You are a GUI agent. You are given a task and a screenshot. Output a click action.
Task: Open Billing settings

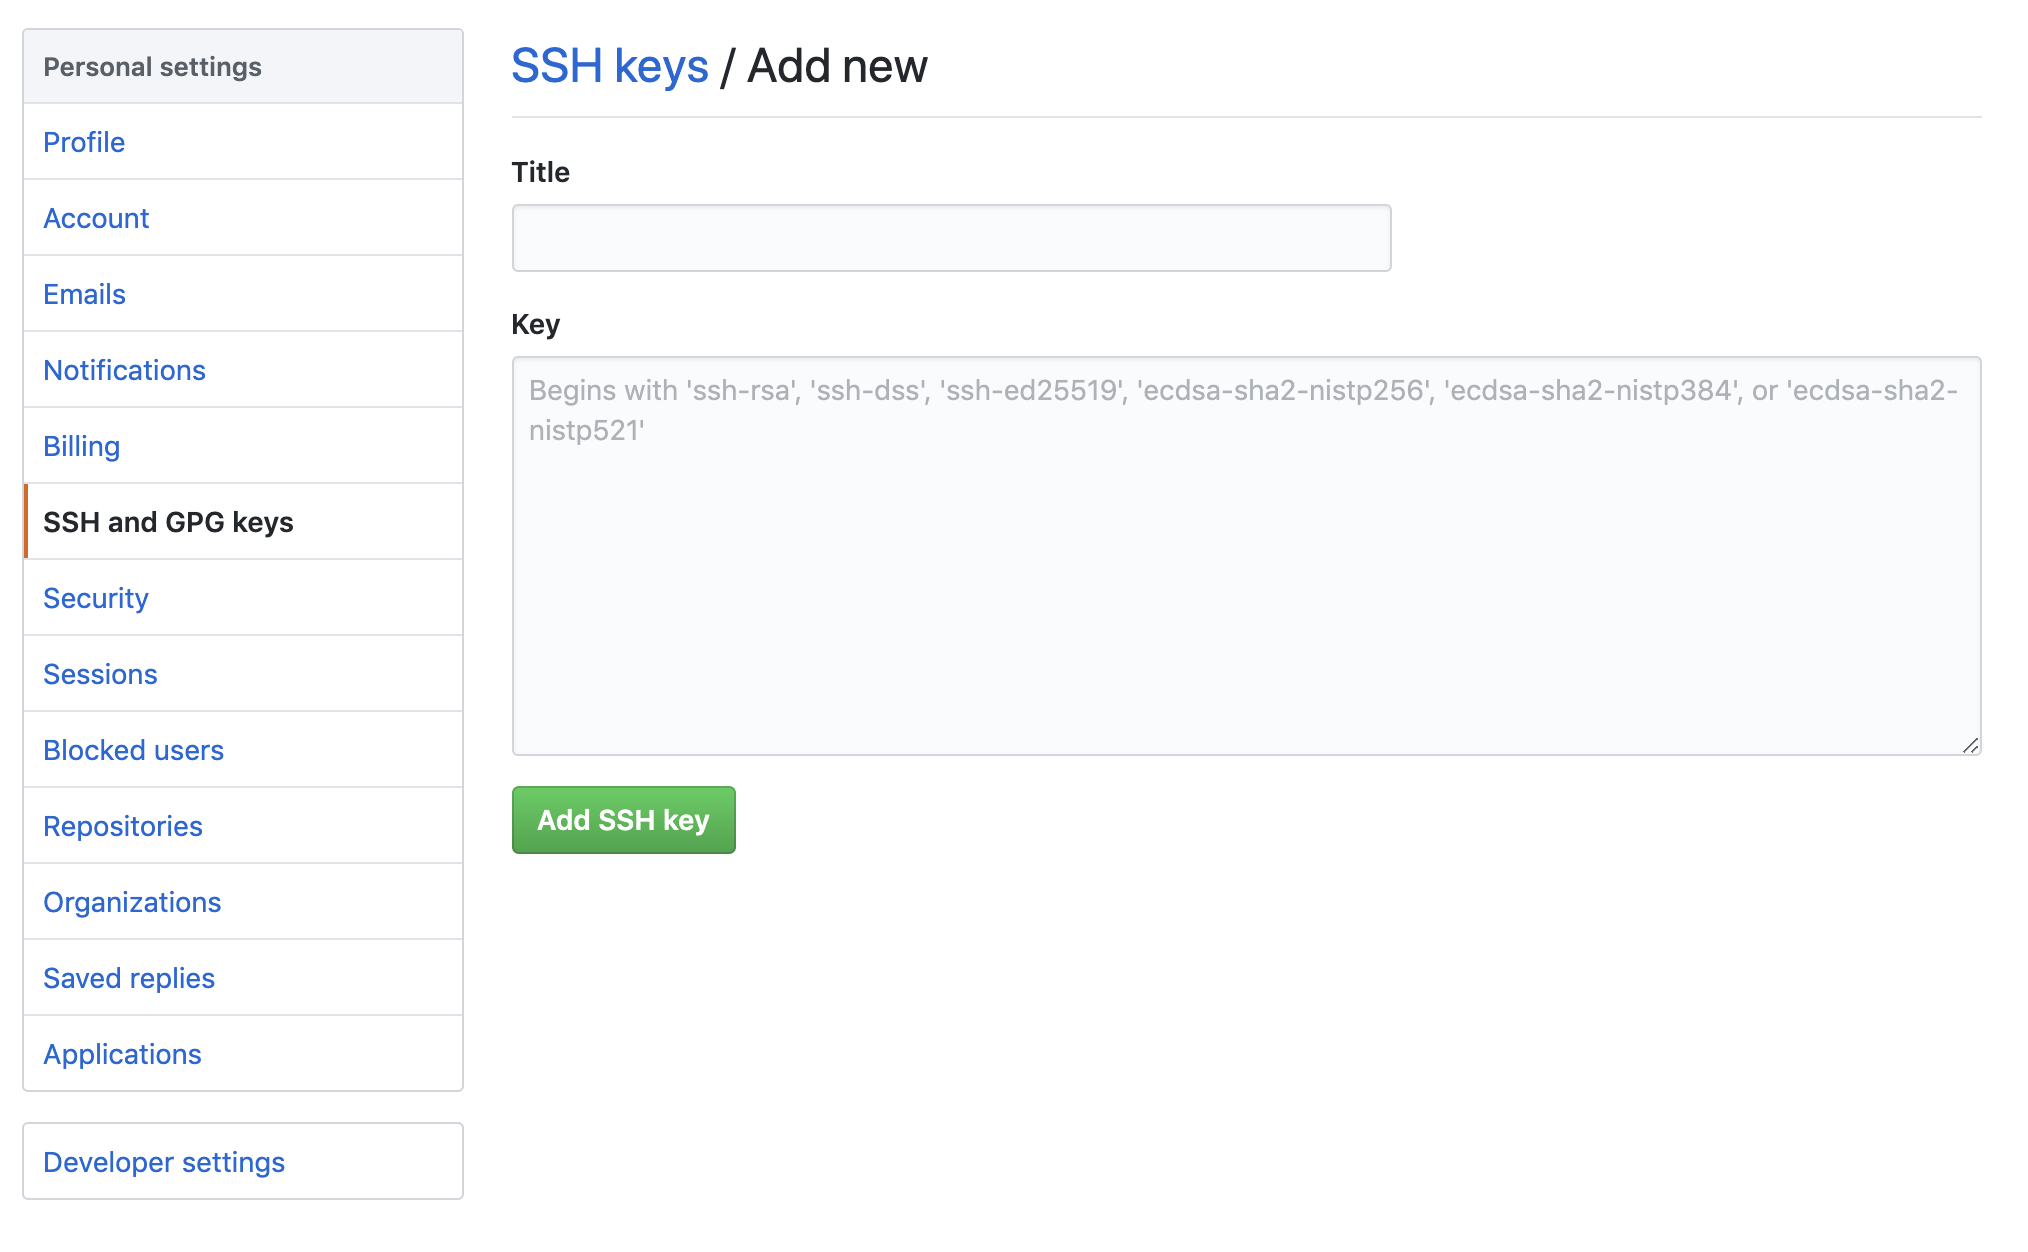point(81,446)
